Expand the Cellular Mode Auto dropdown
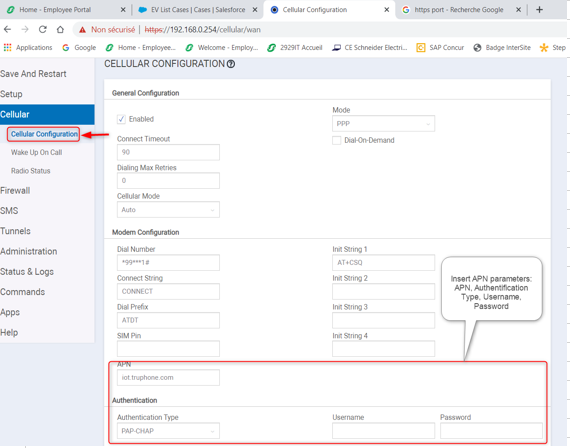The image size is (570, 448). tap(168, 210)
